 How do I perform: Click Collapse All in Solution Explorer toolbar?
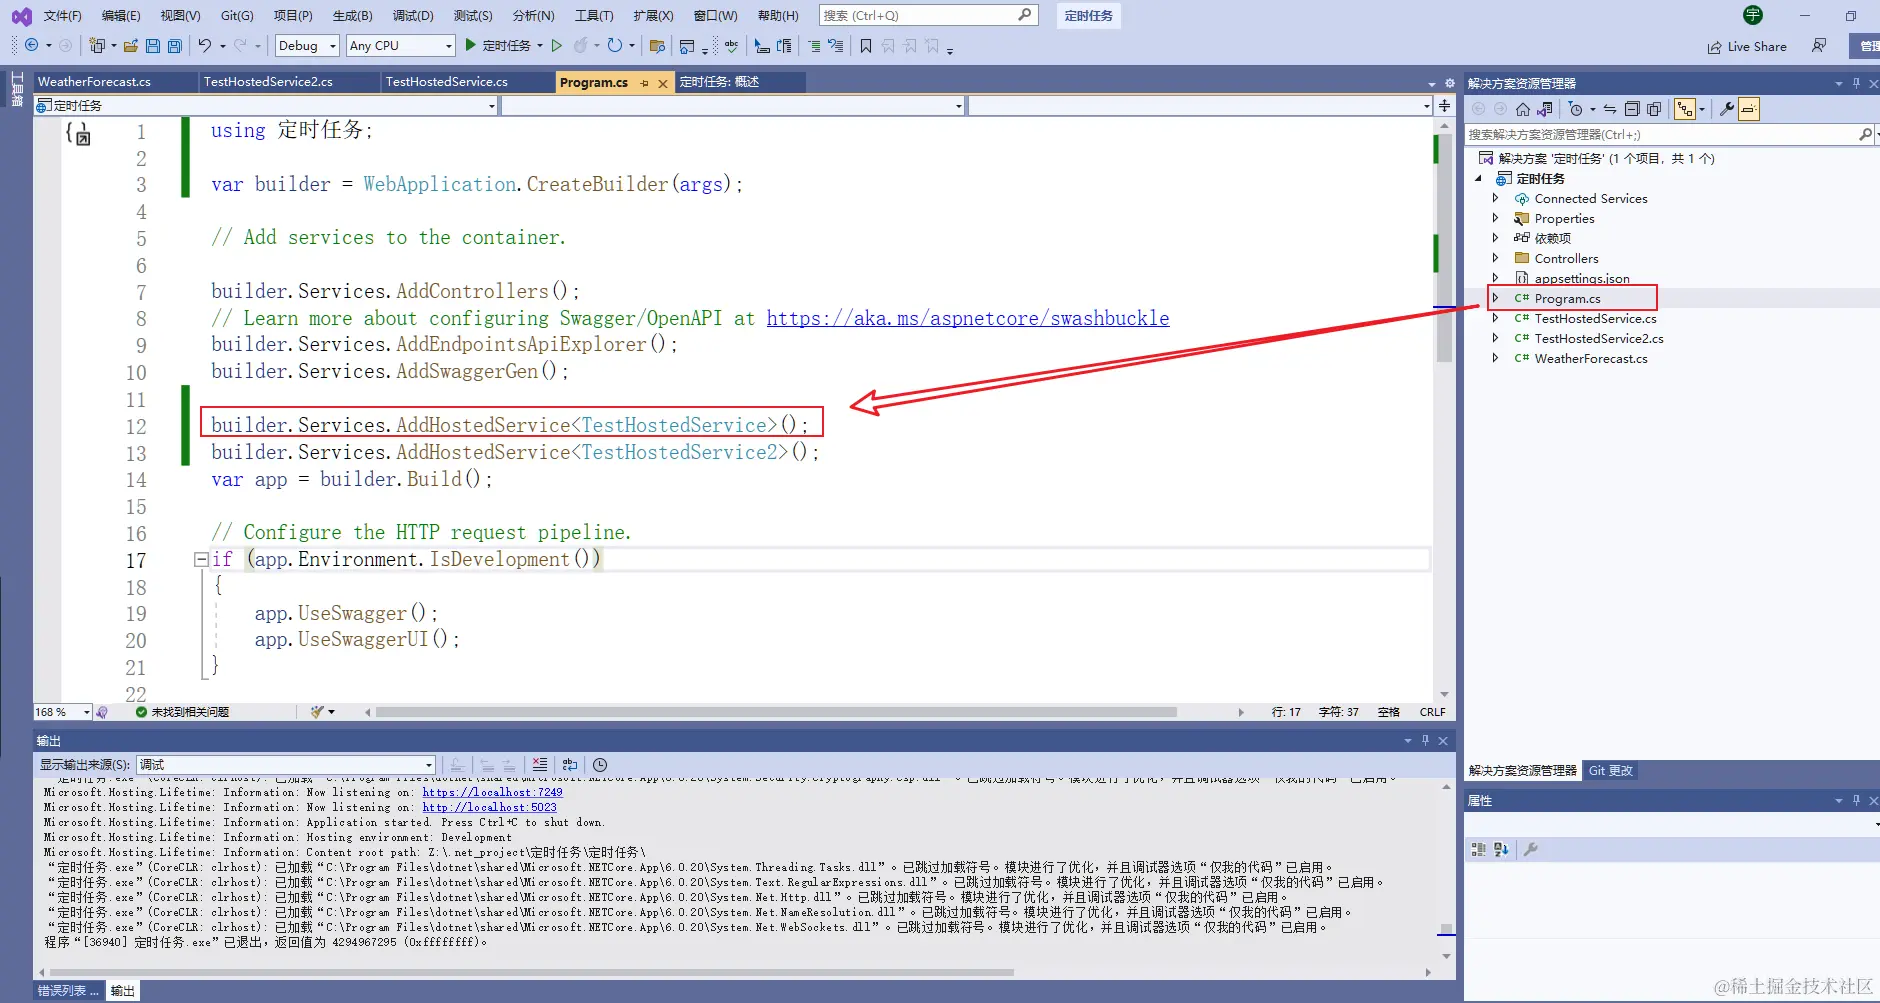(x=1632, y=109)
